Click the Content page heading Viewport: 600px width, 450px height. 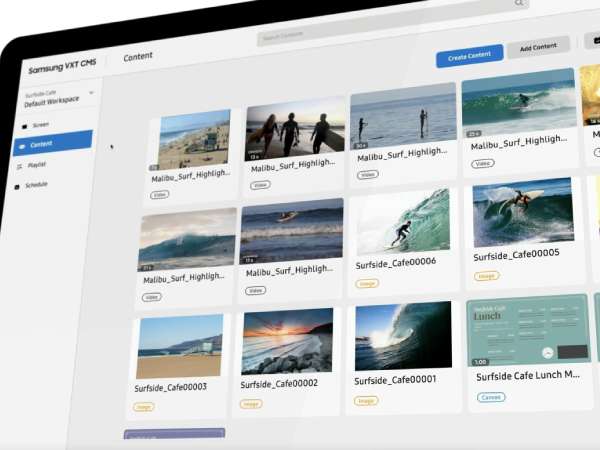[x=138, y=57]
